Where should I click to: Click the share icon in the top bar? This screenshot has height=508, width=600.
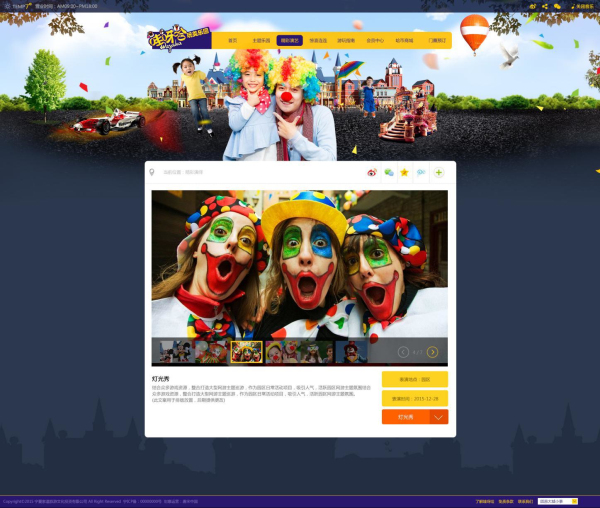click(545, 6)
